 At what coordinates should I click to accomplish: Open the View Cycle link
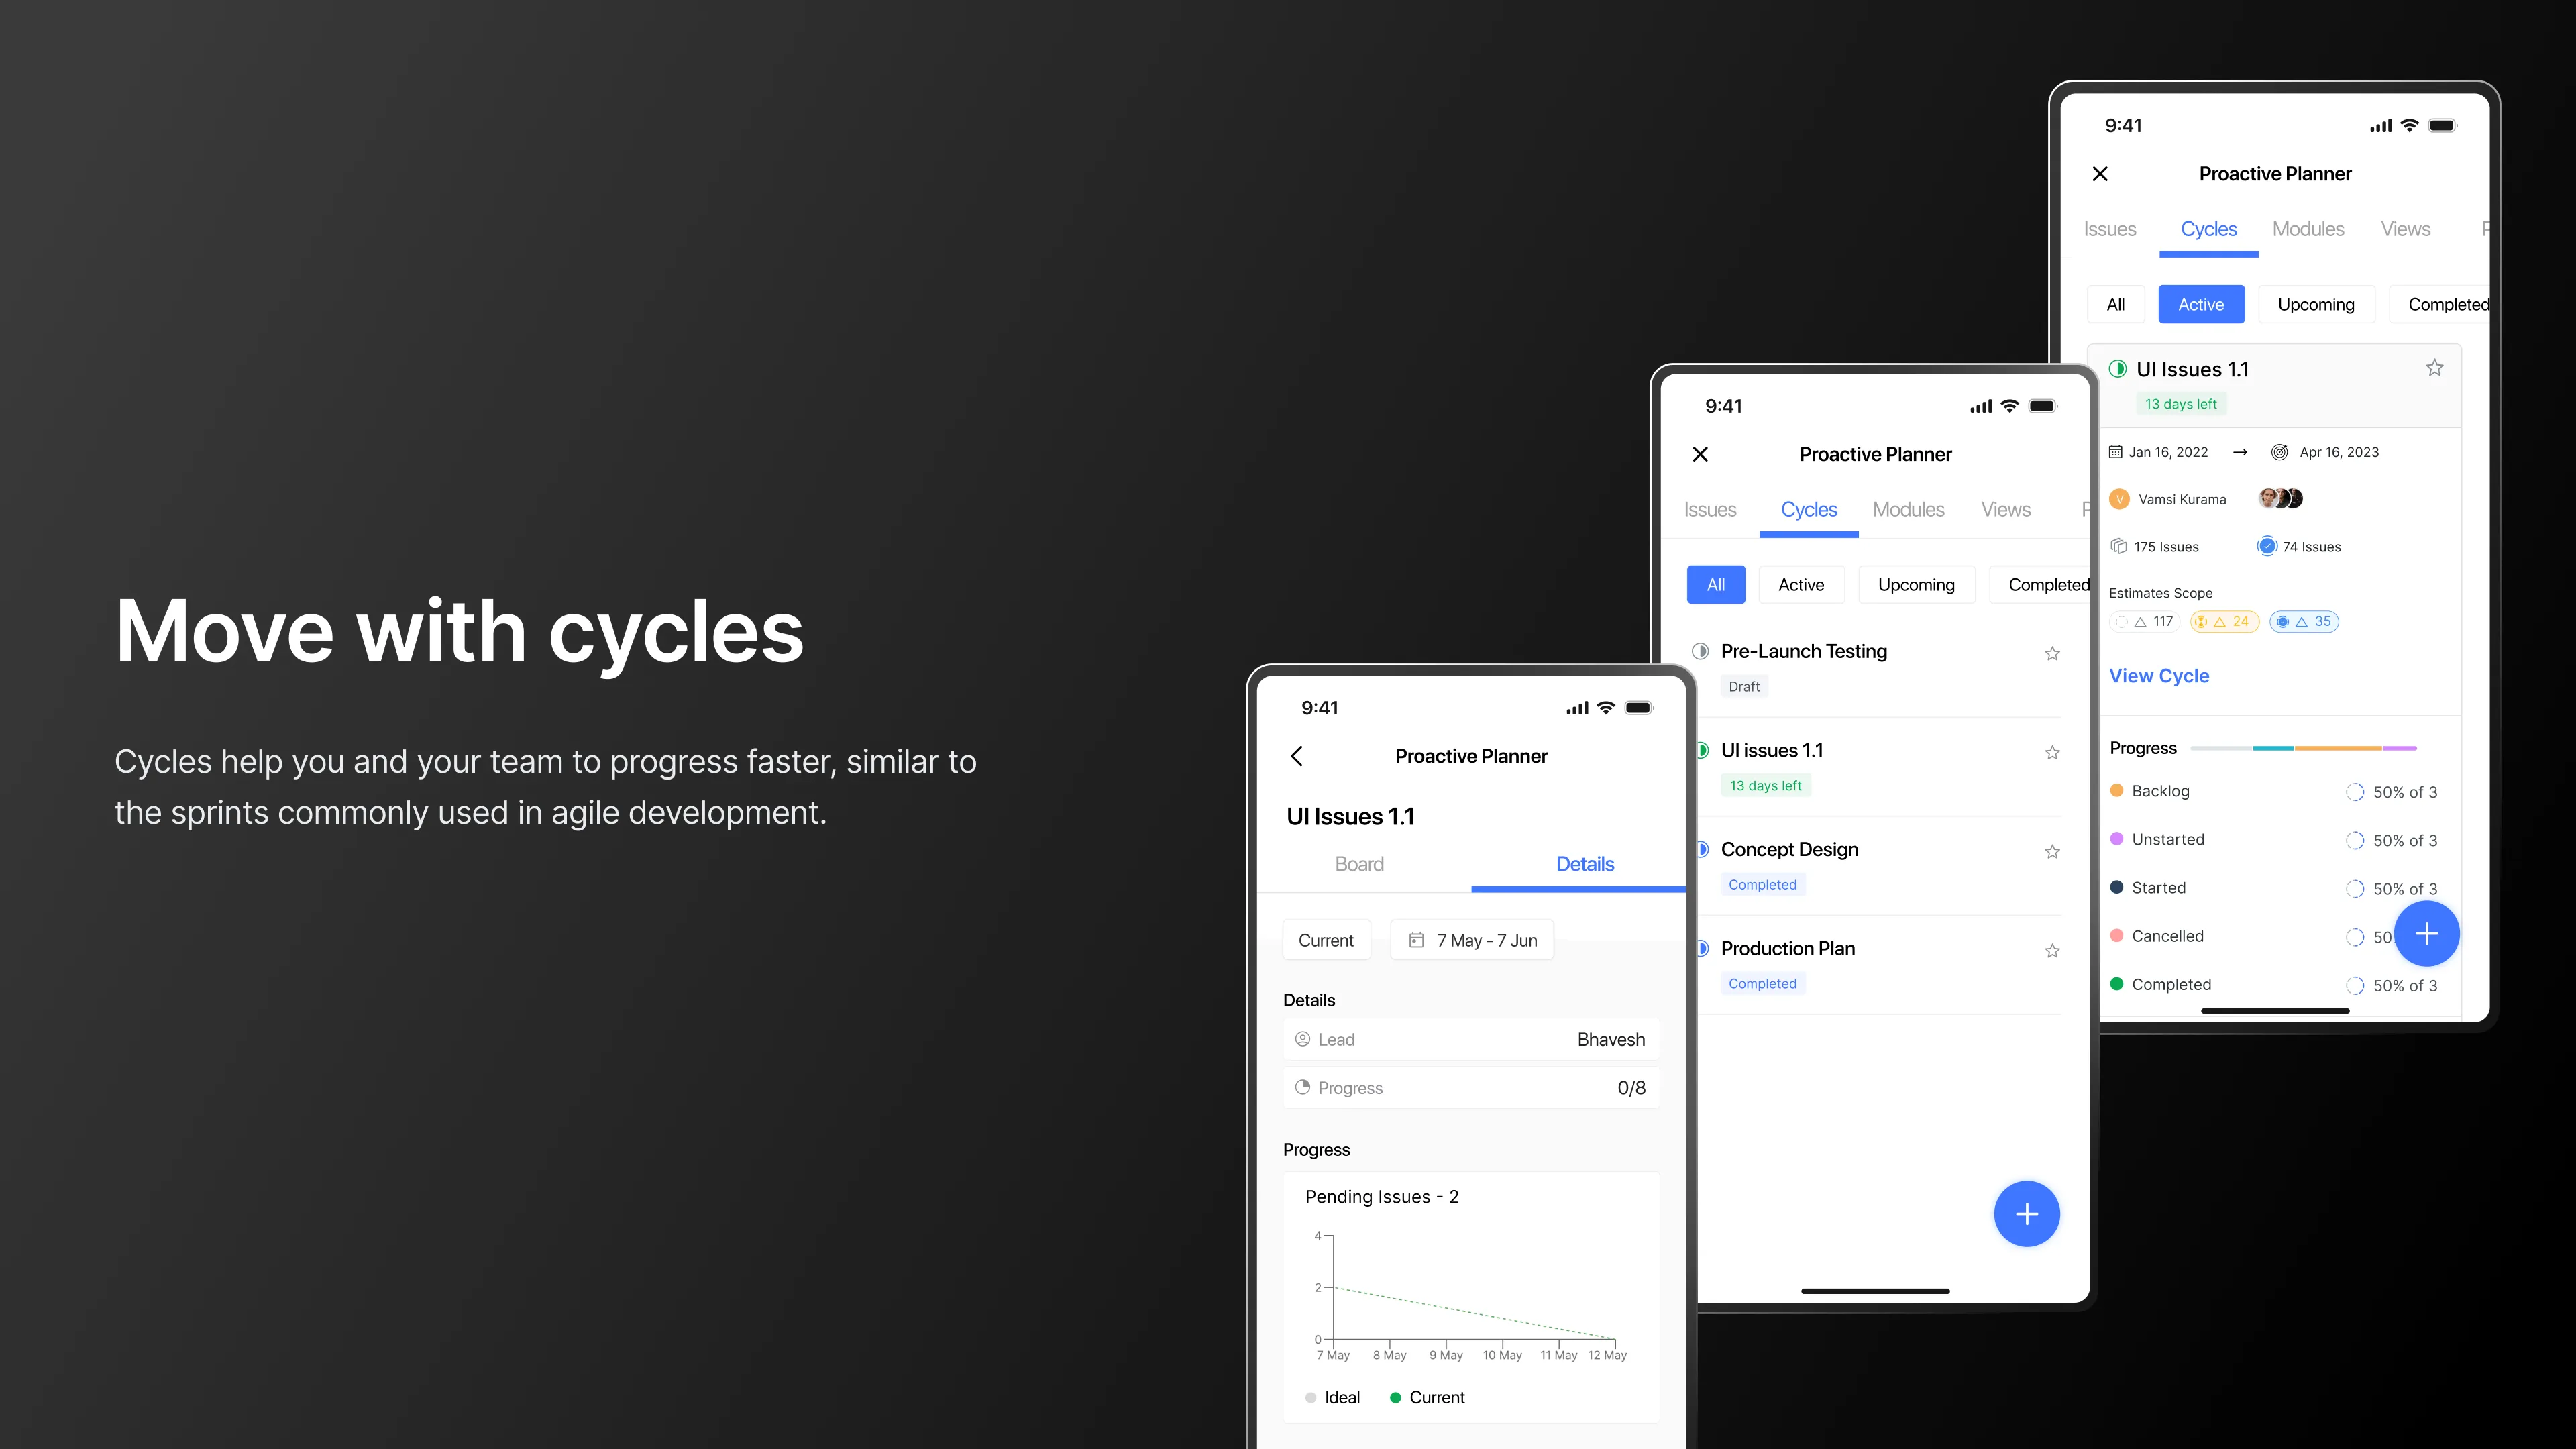pos(2159,676)
